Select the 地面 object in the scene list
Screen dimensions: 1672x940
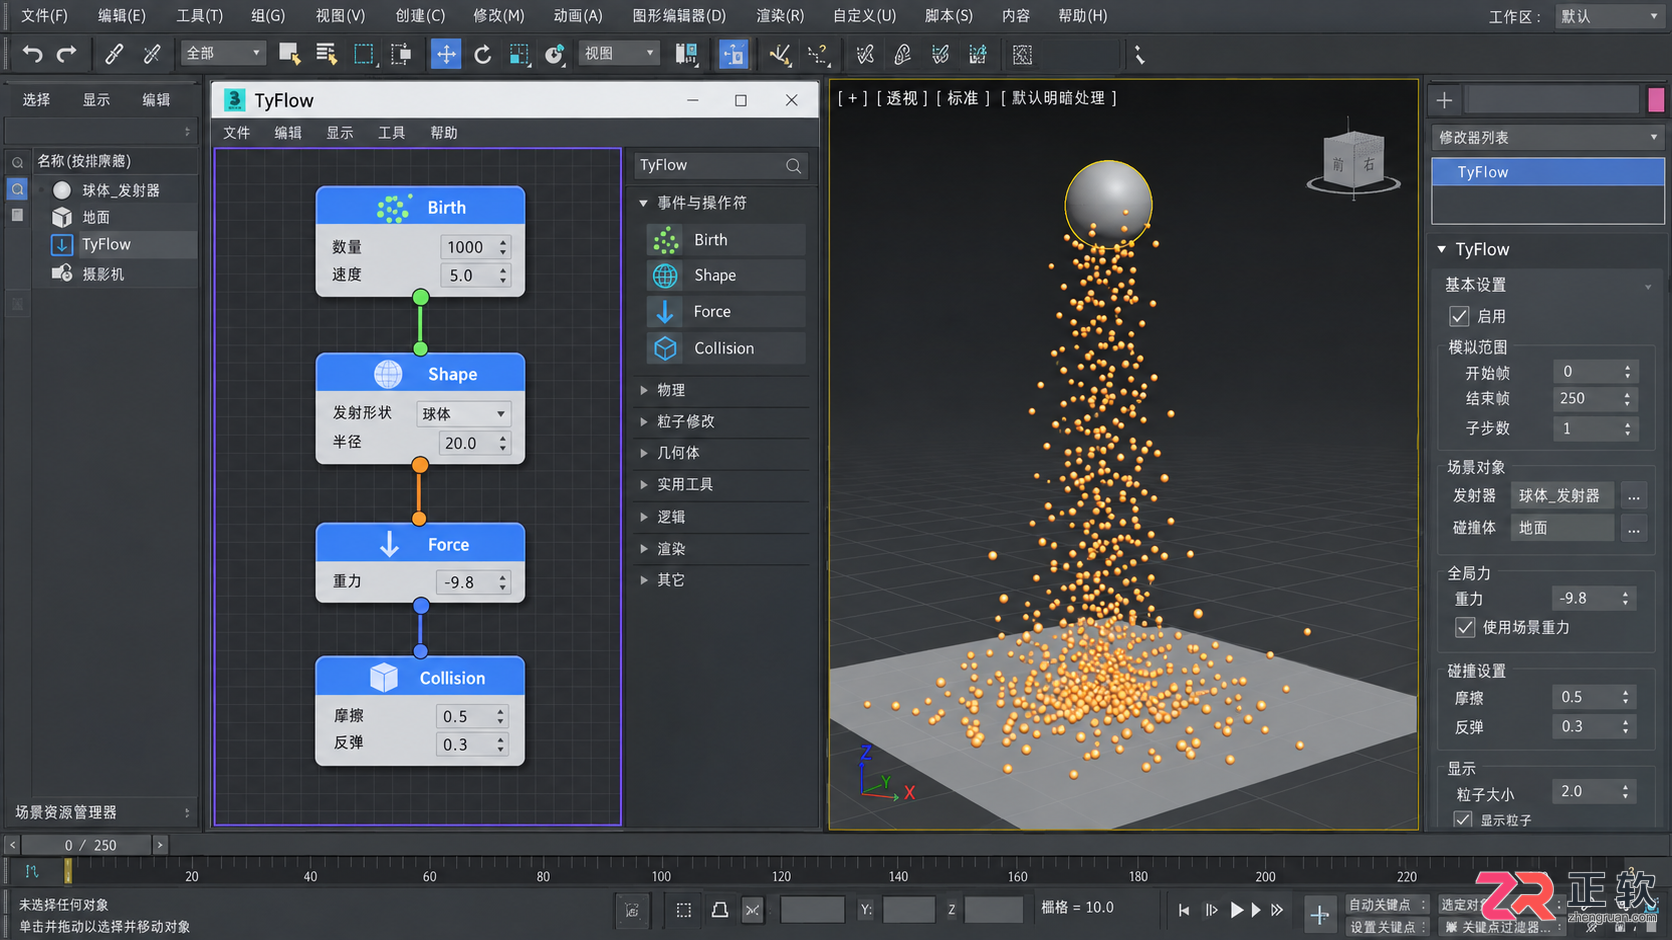(x=96, y=217)
